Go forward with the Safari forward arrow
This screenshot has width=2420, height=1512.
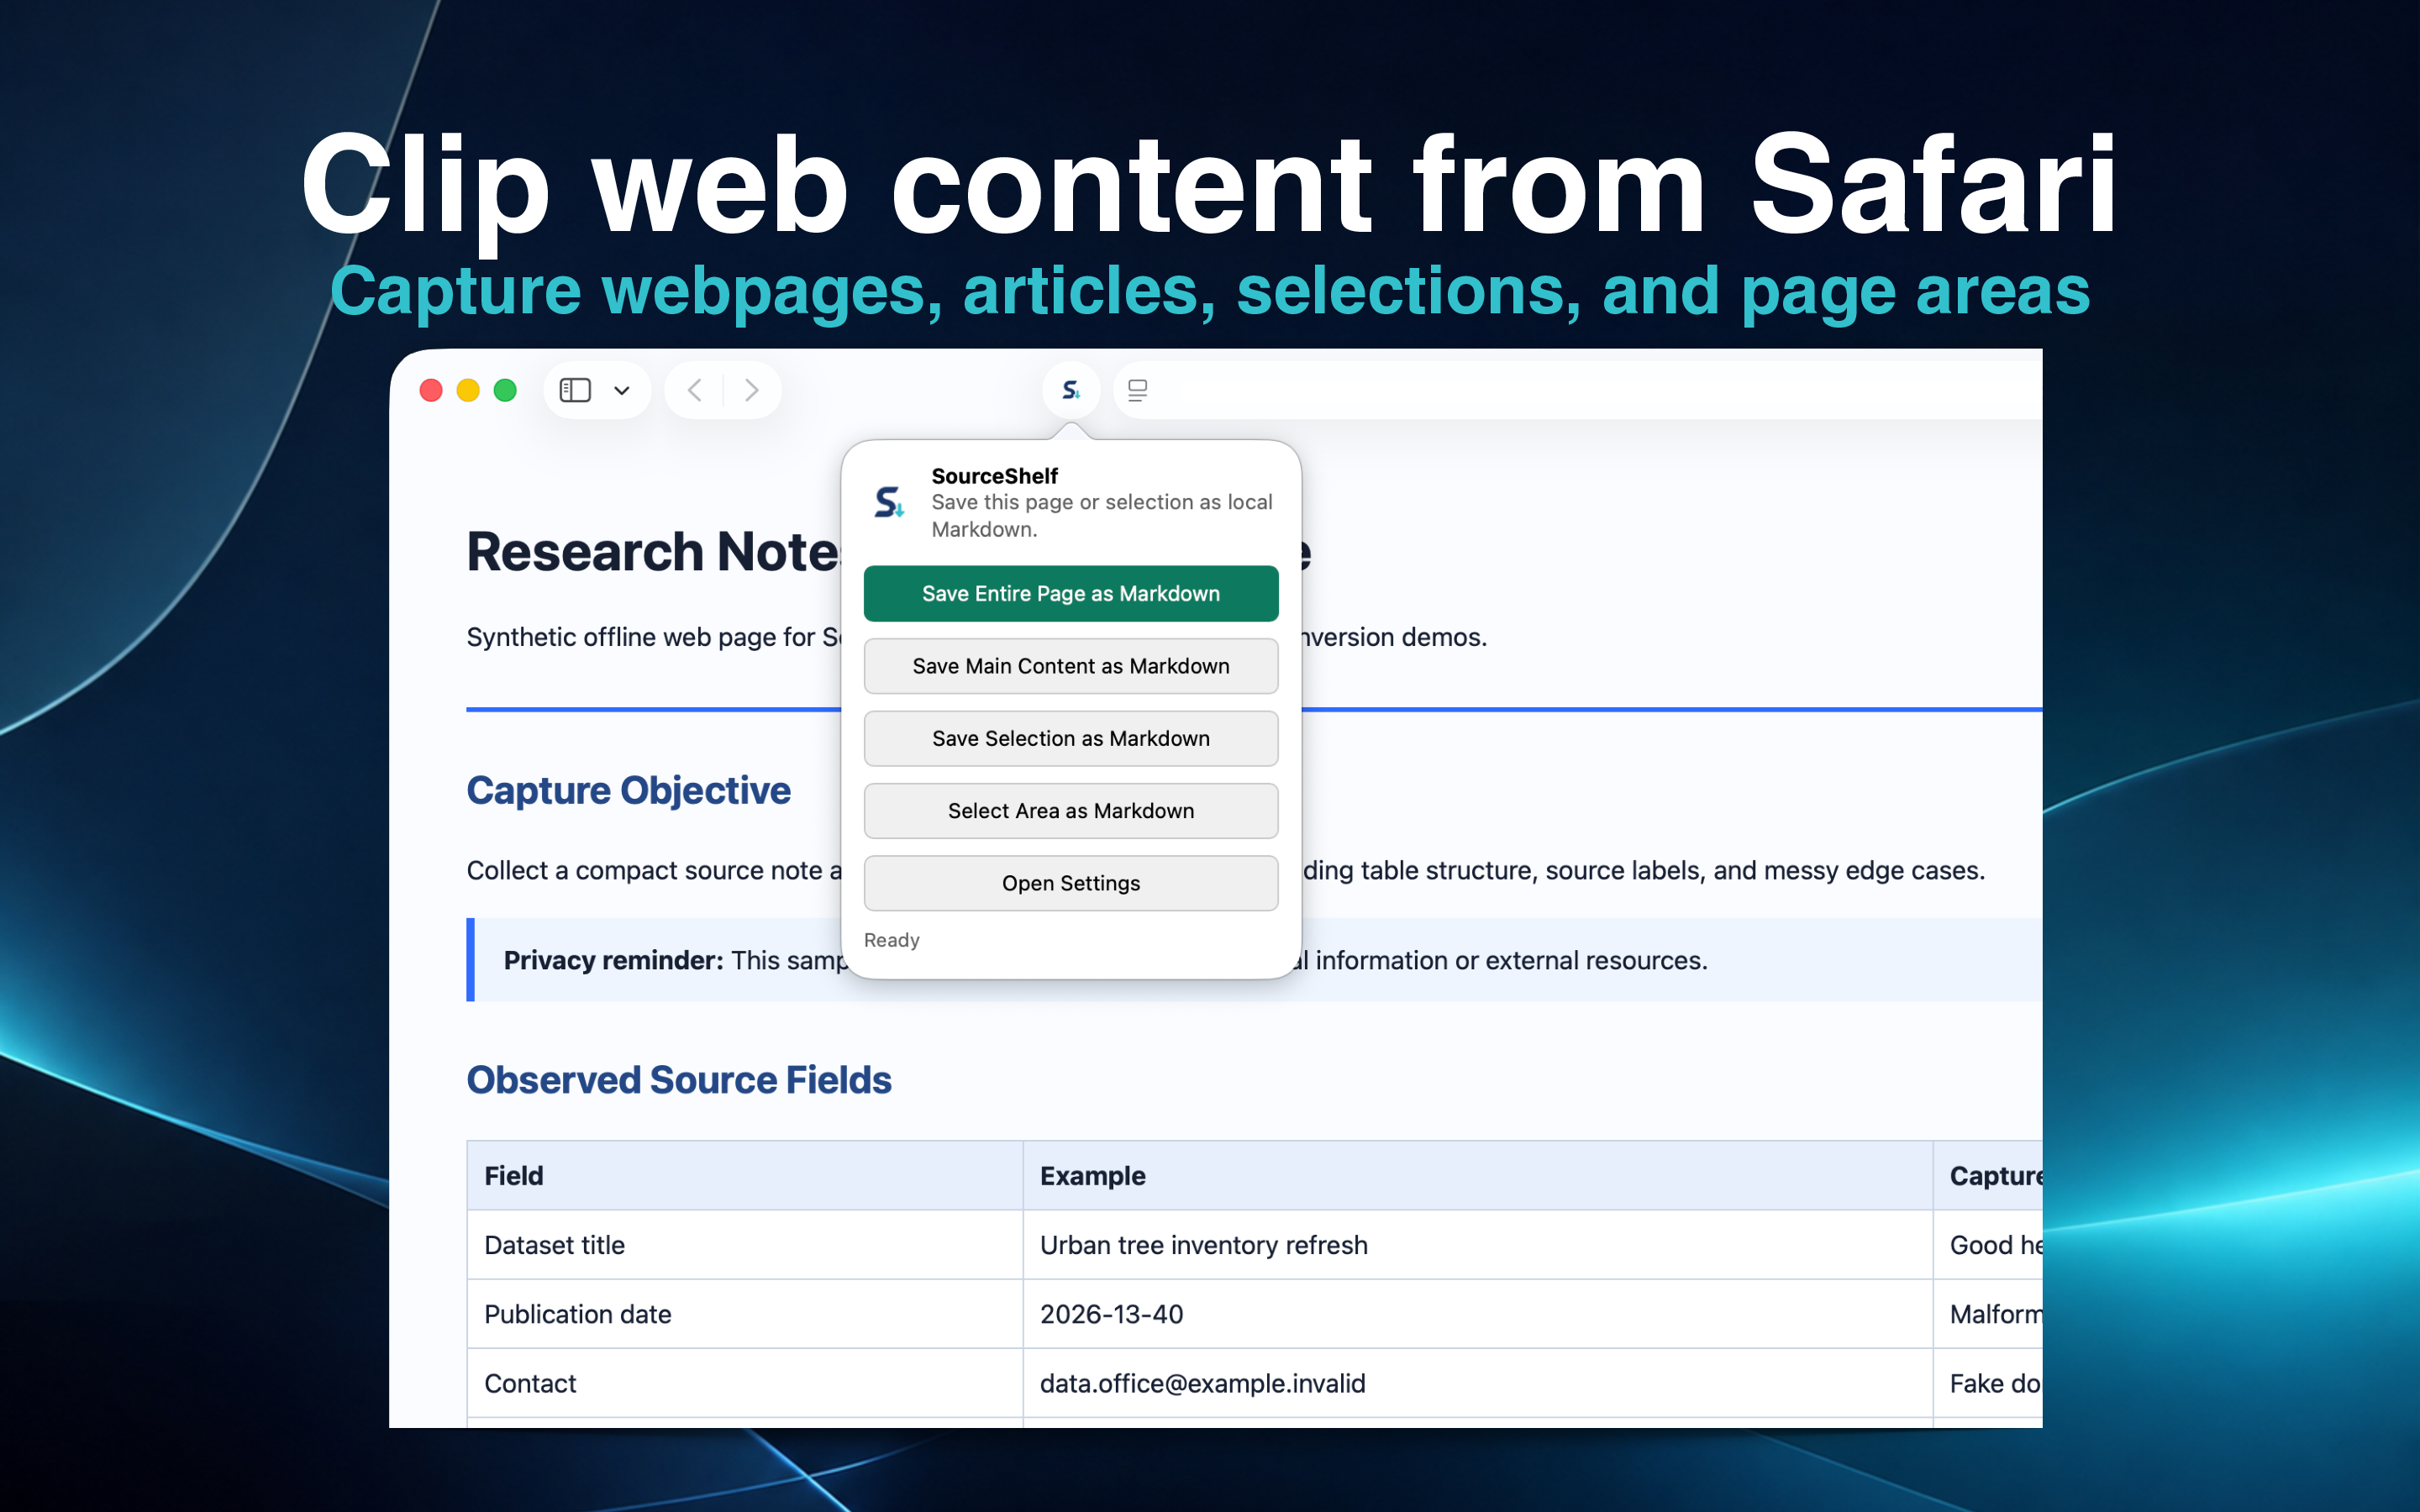[751, 390]
